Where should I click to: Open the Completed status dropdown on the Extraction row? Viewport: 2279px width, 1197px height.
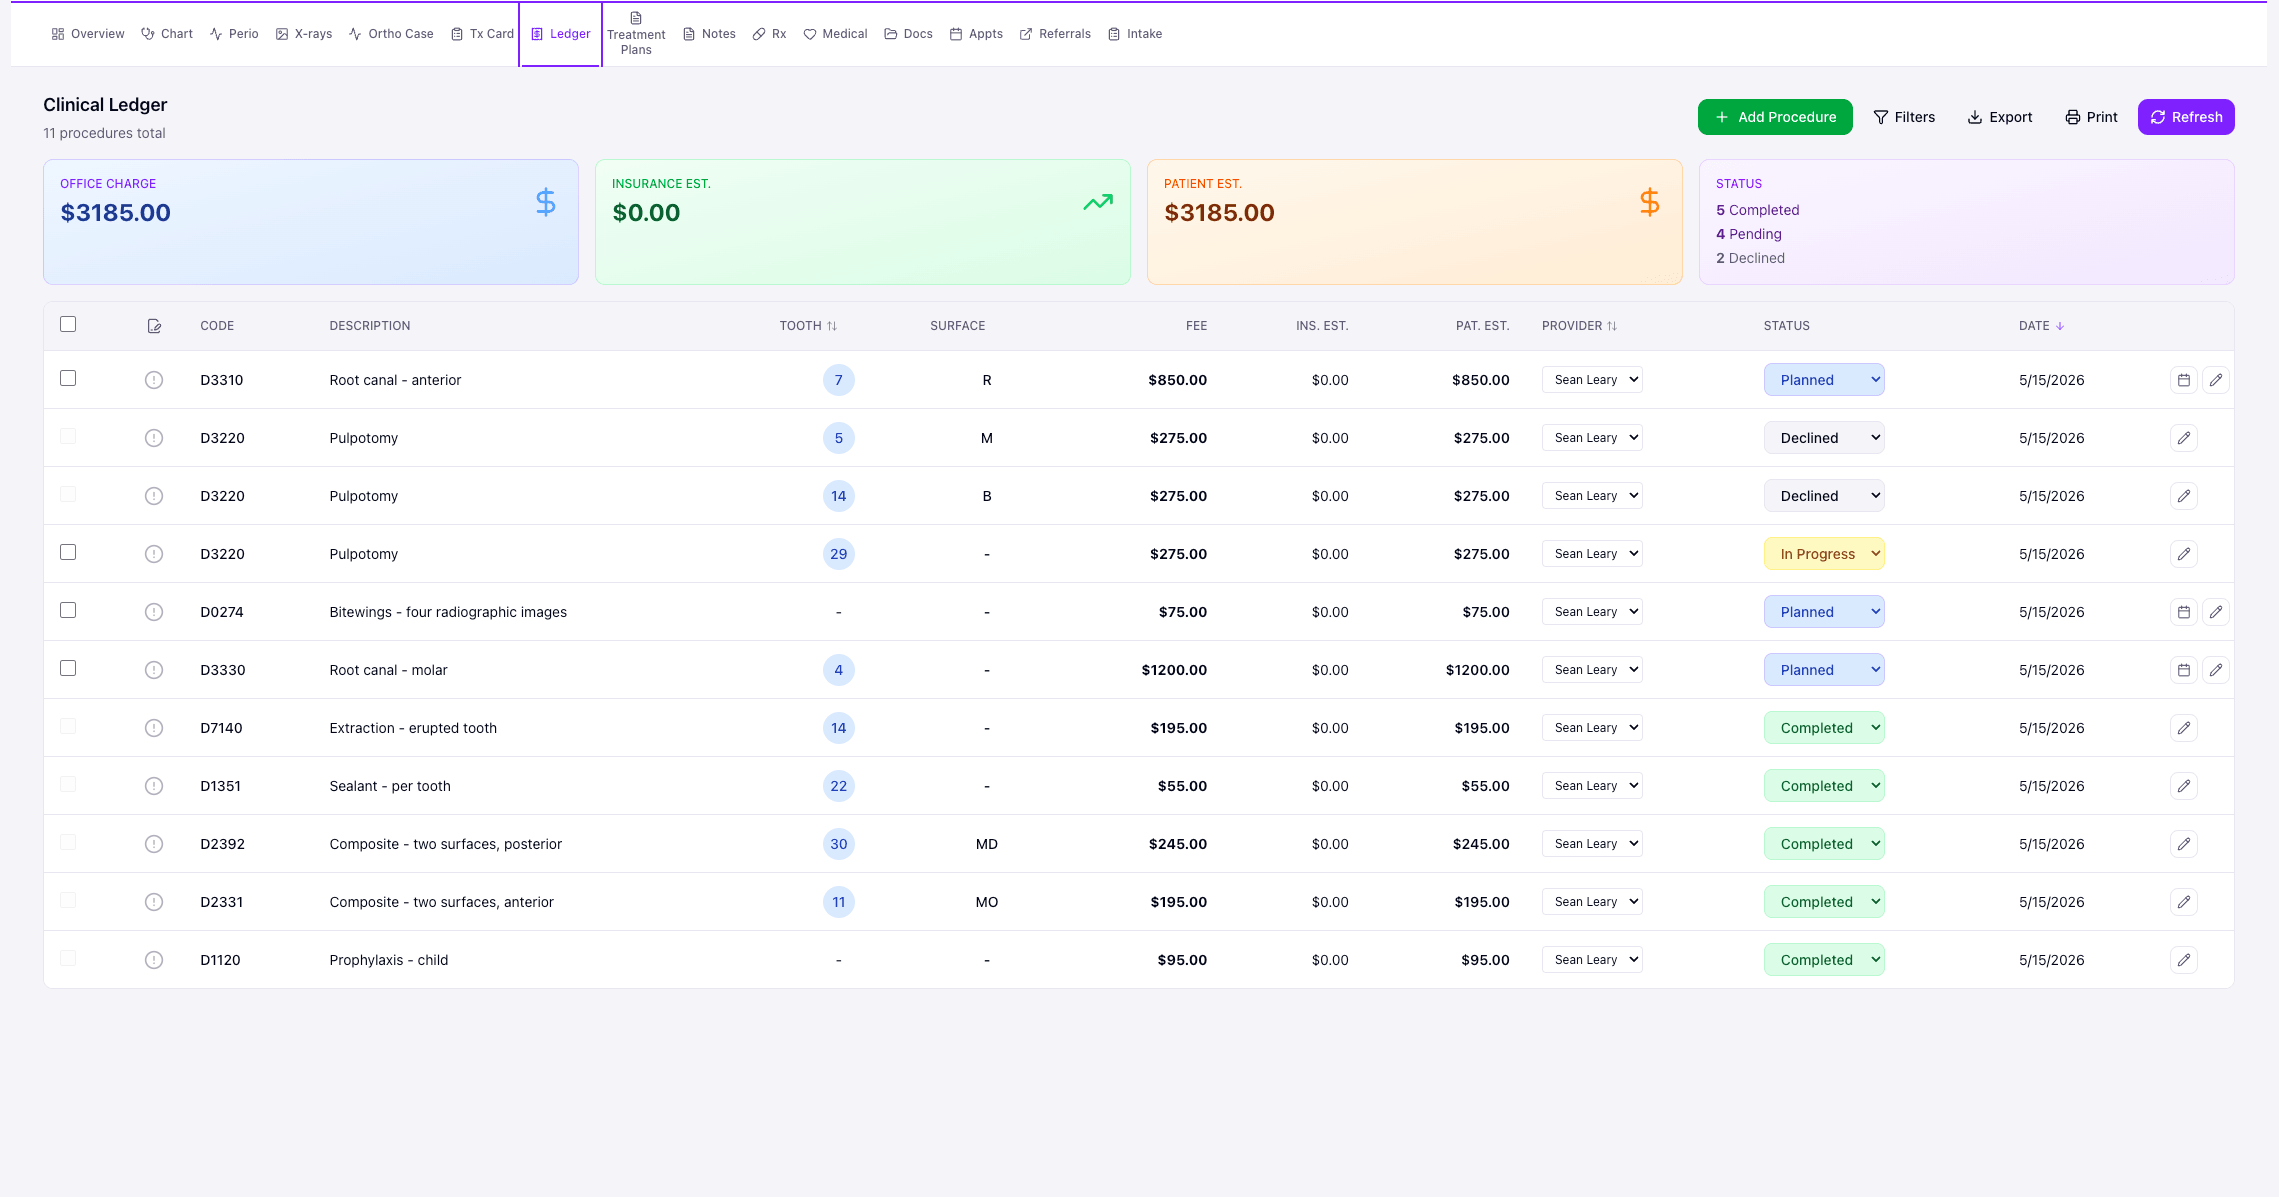point(1824,728)
